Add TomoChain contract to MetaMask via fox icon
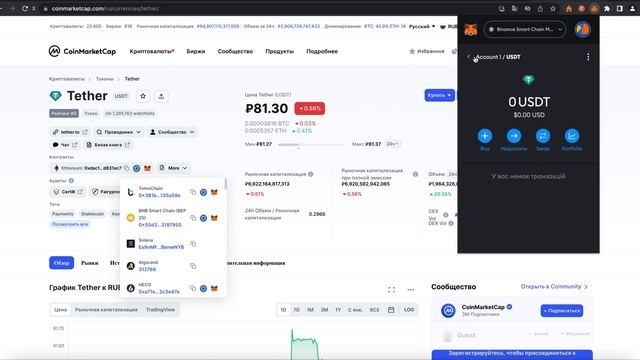Screen dimensions: 640x360 [x=214, y=192]
